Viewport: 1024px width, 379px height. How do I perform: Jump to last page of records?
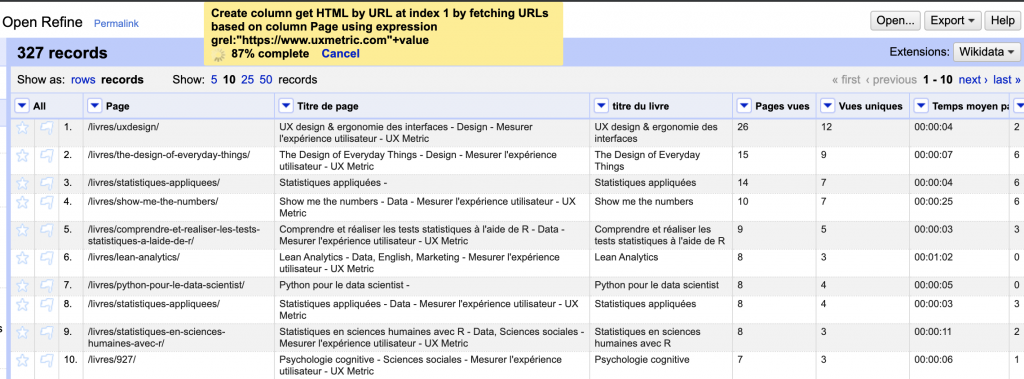[x=1007, y=80]
